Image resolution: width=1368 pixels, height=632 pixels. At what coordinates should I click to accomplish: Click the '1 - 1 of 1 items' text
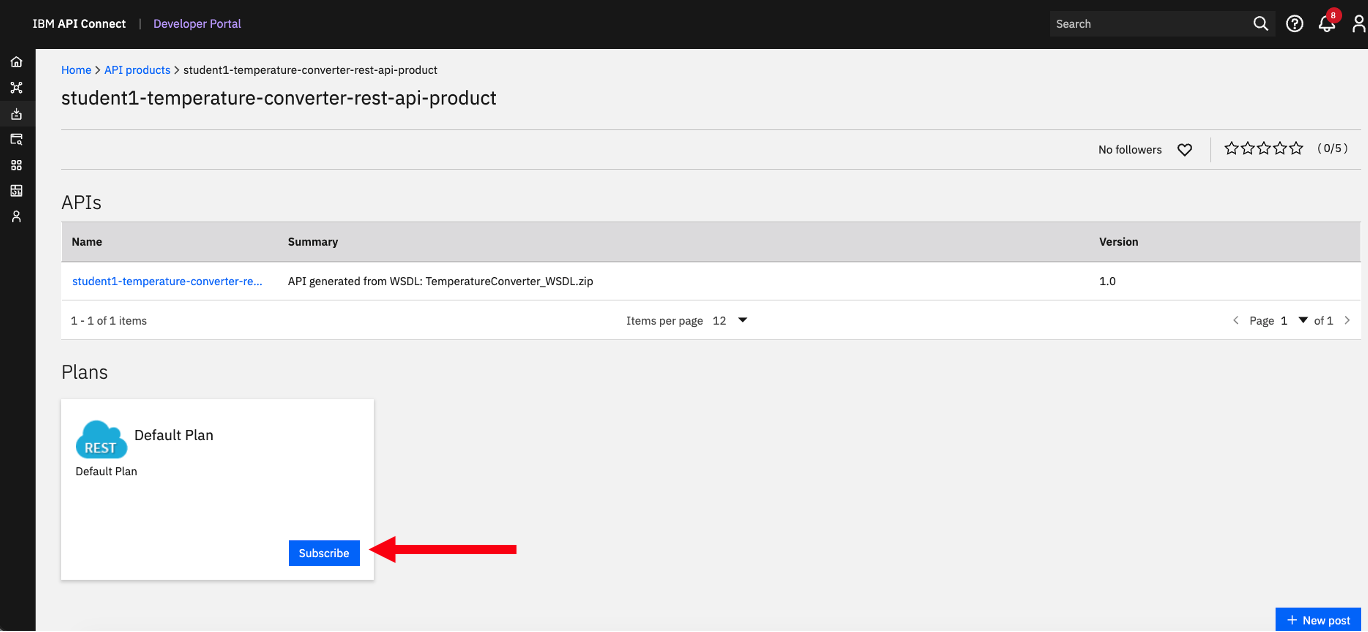pos(109,321)
